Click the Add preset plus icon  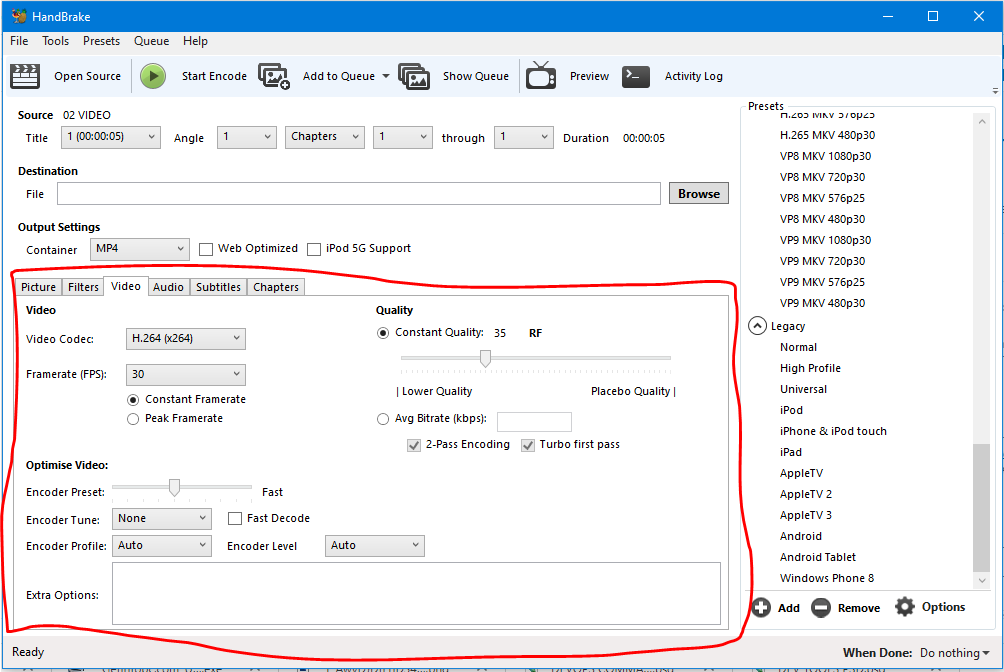pos(761,607)
